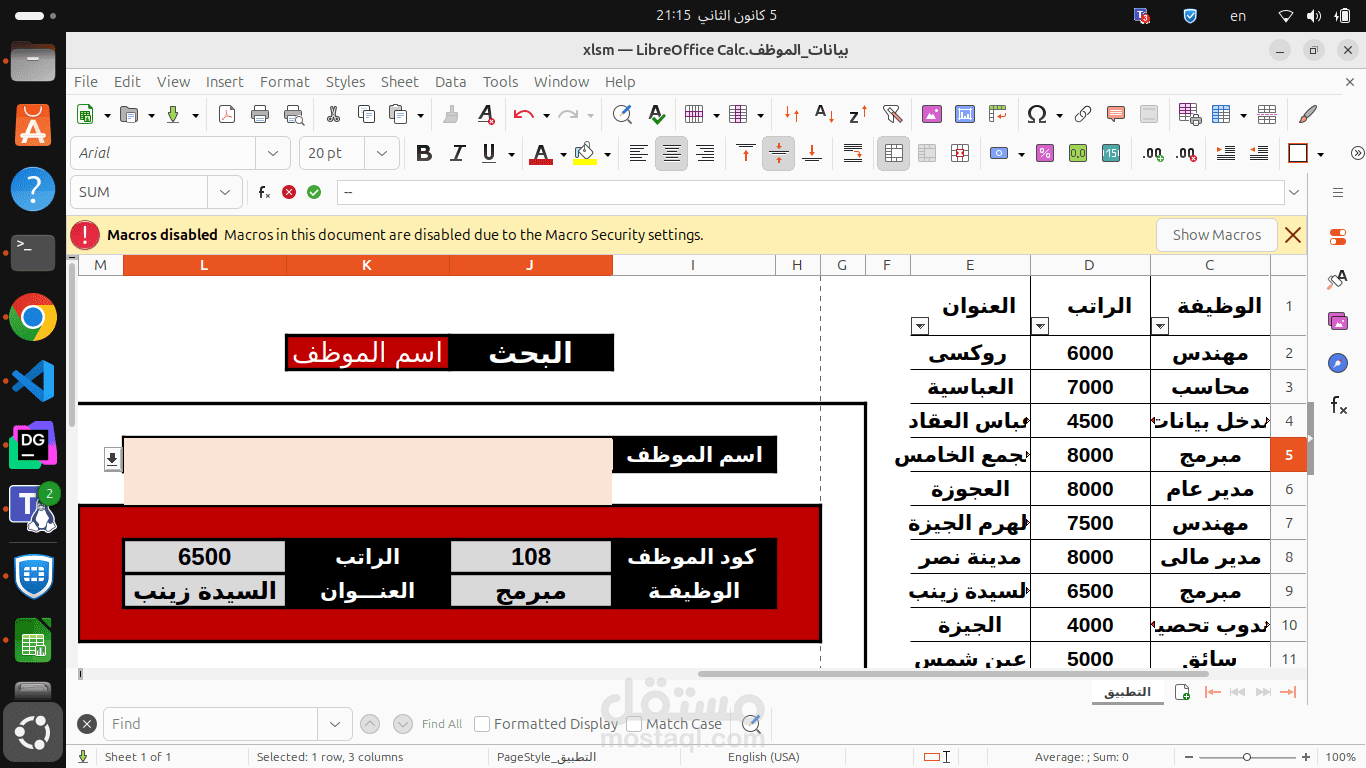
Task: Toggle italic formatting
Action: 457,153
